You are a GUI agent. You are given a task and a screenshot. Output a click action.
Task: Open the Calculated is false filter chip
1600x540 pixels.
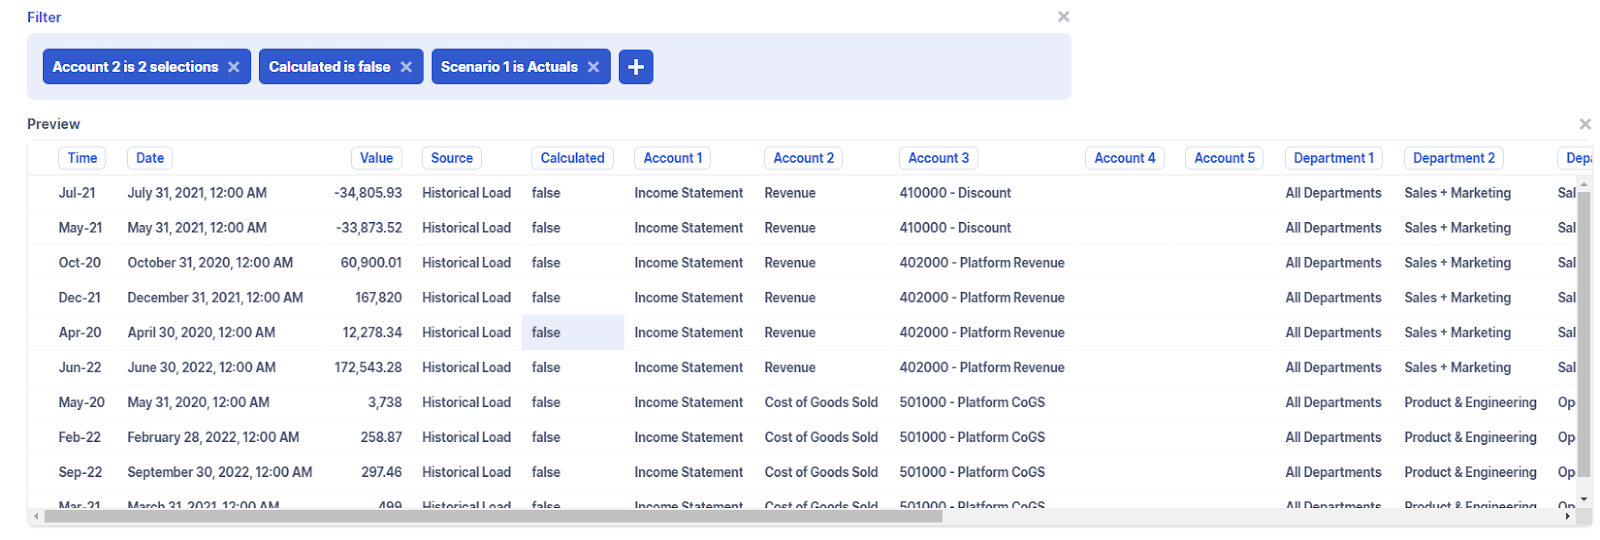click(x=329, y=67)
